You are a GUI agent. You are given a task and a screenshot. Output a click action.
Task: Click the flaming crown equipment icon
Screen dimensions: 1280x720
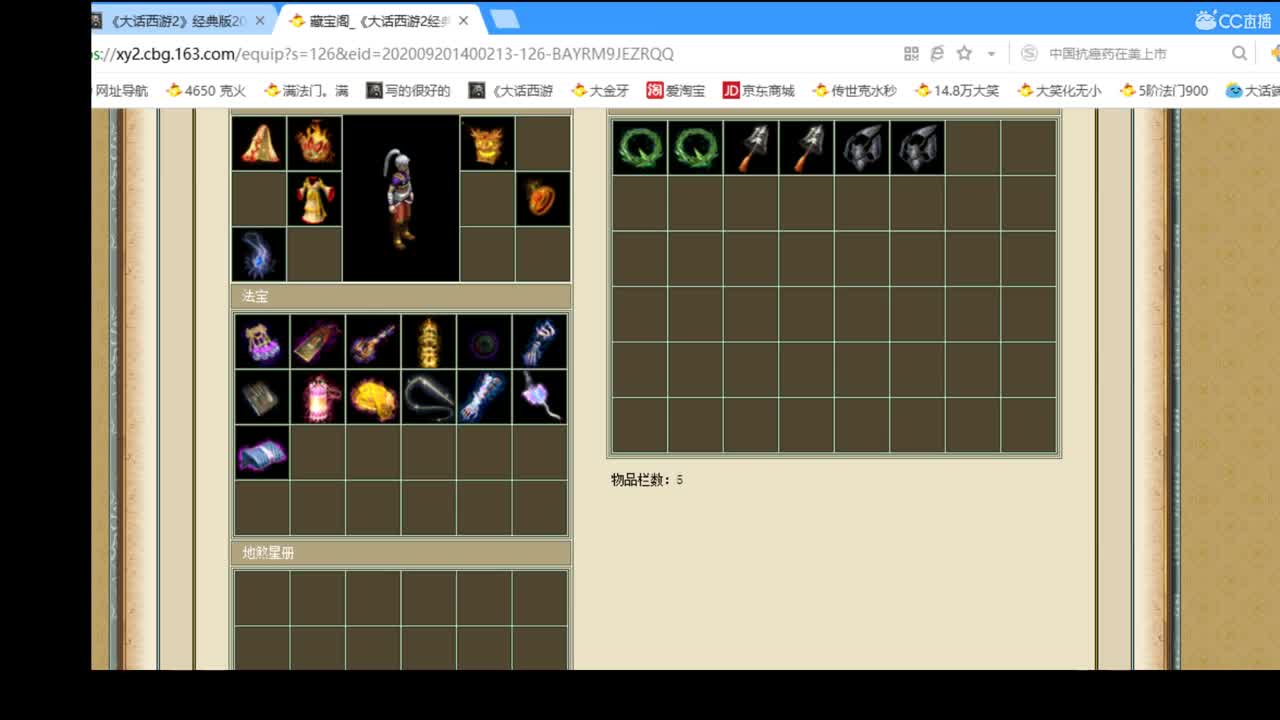click(x=315, y=143)
